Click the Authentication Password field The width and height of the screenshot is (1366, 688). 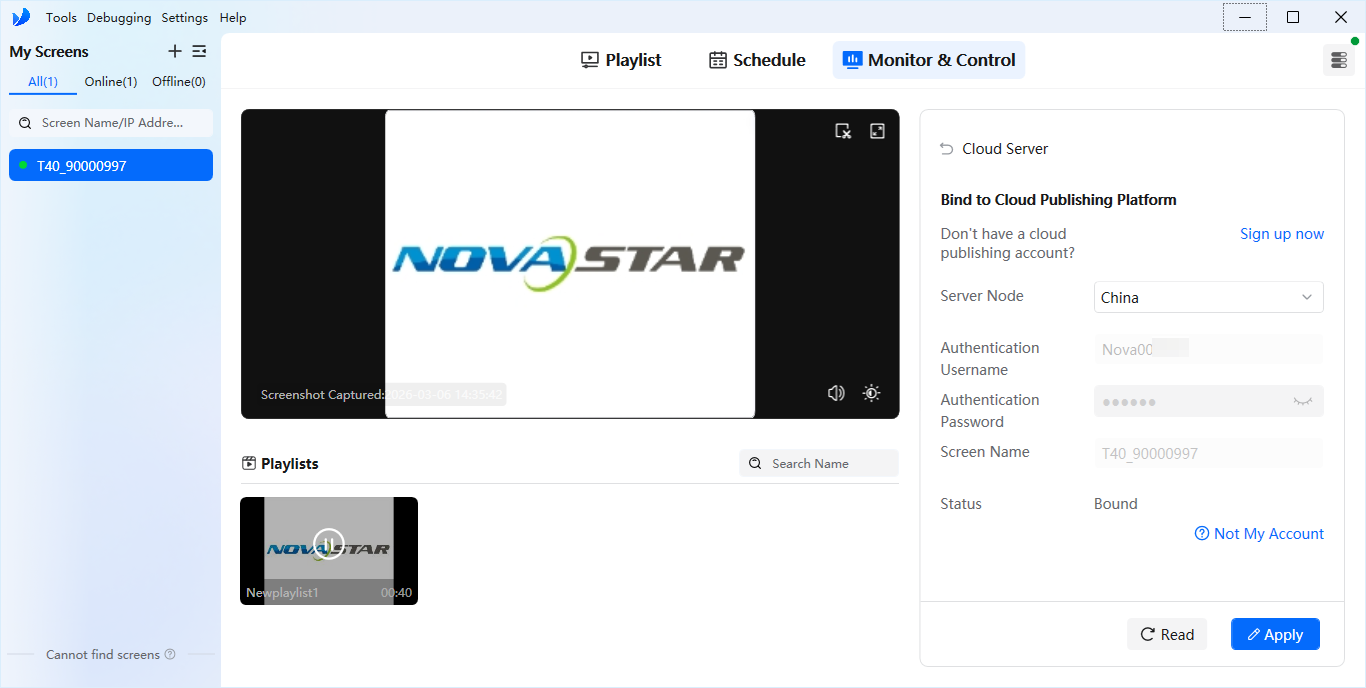1209,401
